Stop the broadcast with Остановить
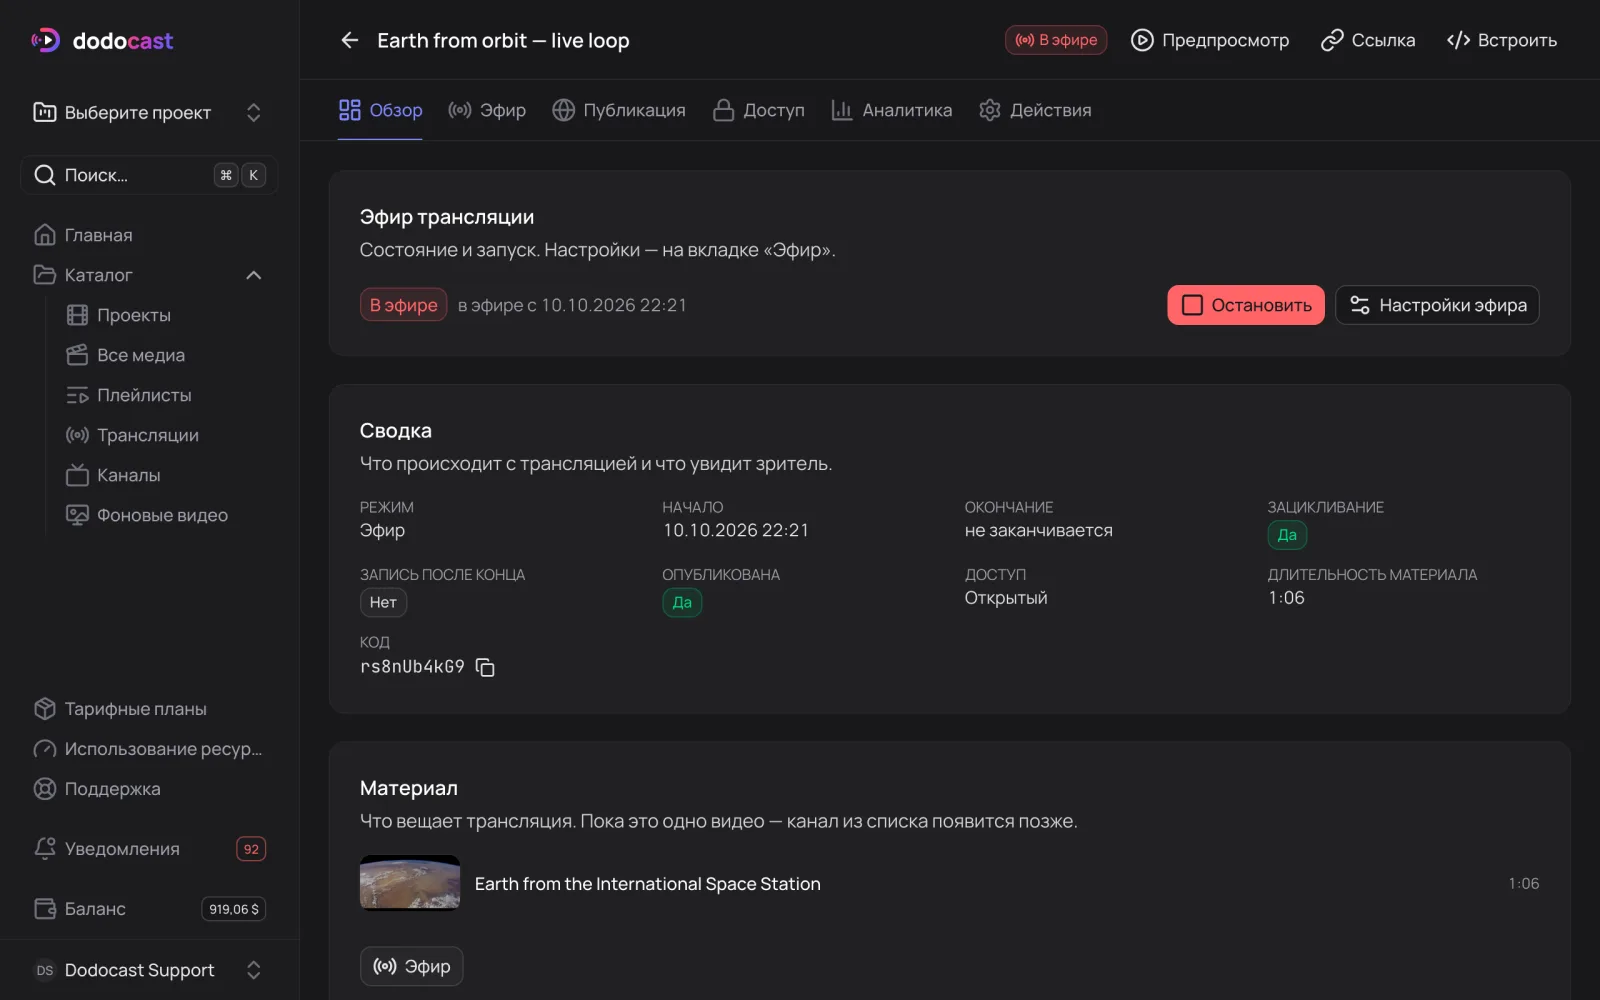1600x1000 pixels. tap(1246, 305)
